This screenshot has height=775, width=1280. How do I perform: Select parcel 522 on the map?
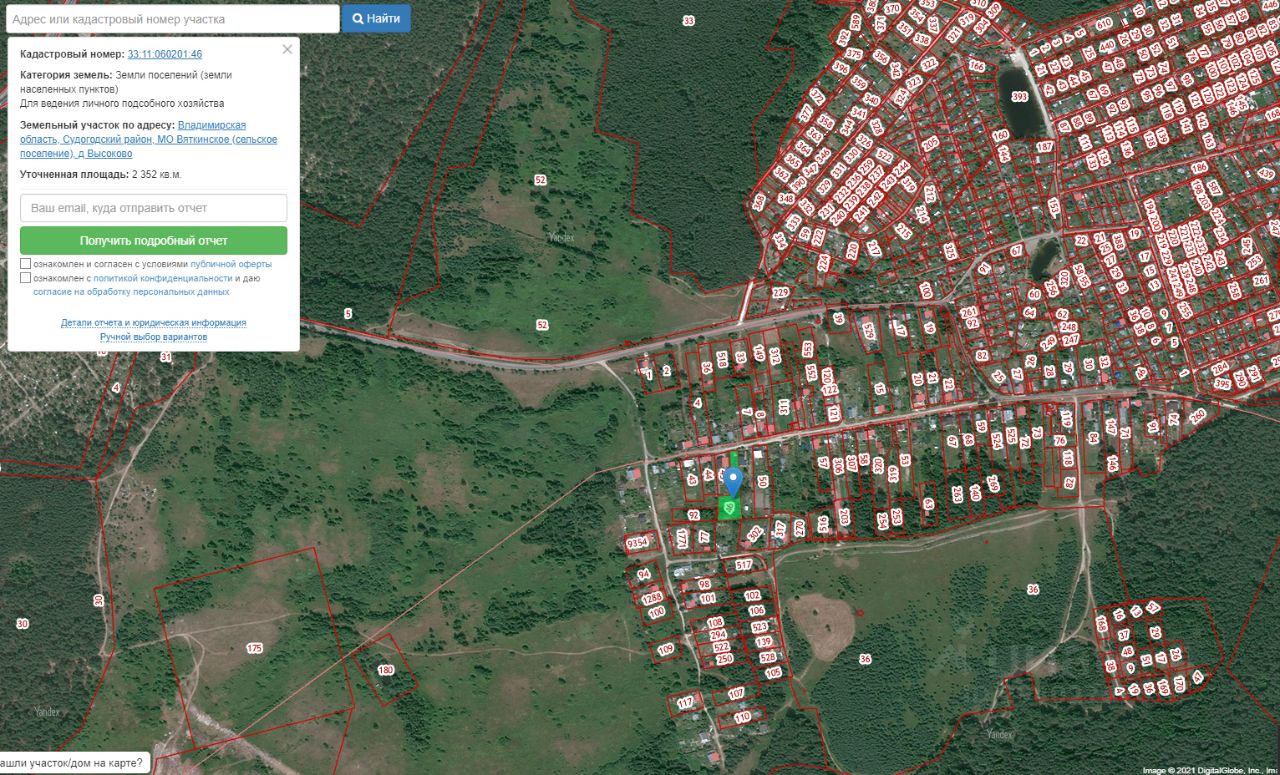[x=721, y=647]
